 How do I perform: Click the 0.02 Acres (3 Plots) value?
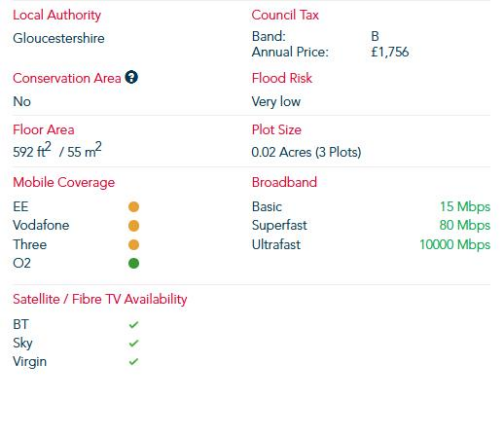(x=306, y=152)
